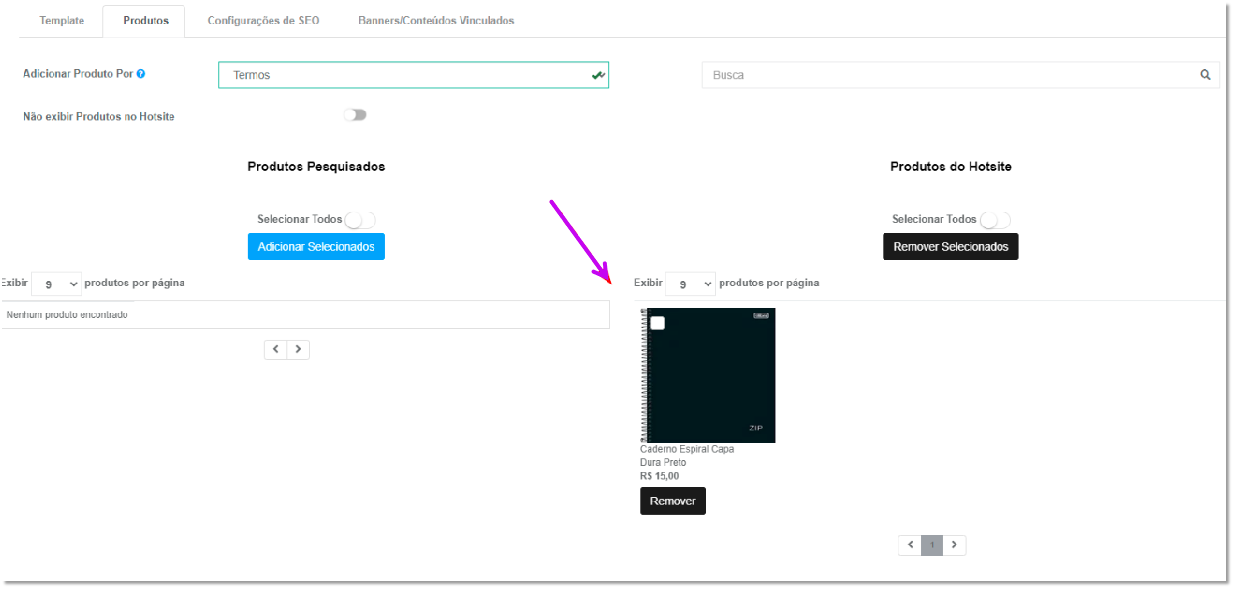Toggle Selecionar Todos under Produtos do Hotsite
1233x589 pixels.
[995, 219]
